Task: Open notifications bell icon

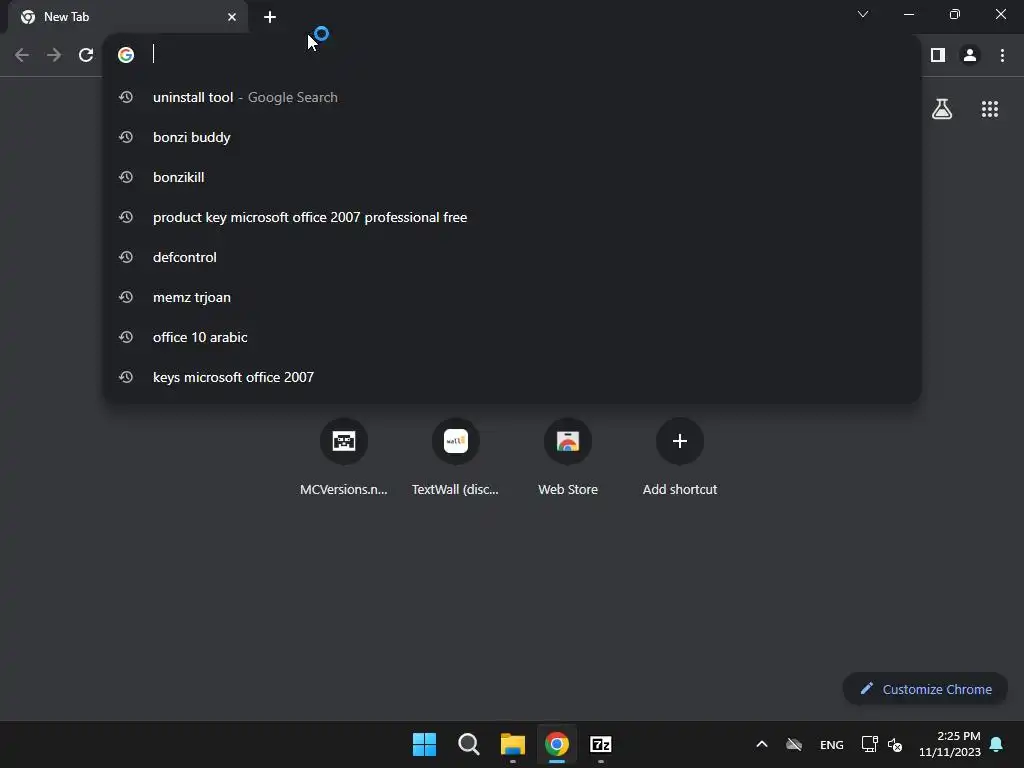Action: pos(997,744)
